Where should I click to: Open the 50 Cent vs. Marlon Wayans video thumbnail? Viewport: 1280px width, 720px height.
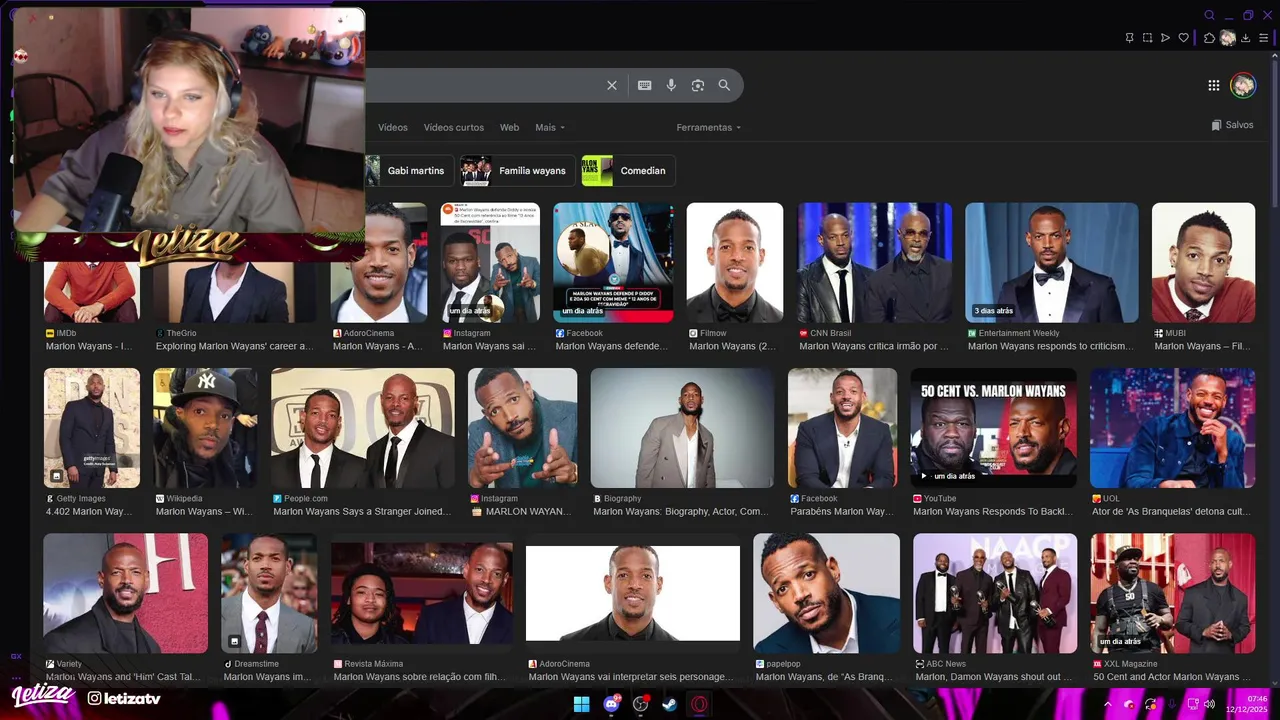coord(993,428)
